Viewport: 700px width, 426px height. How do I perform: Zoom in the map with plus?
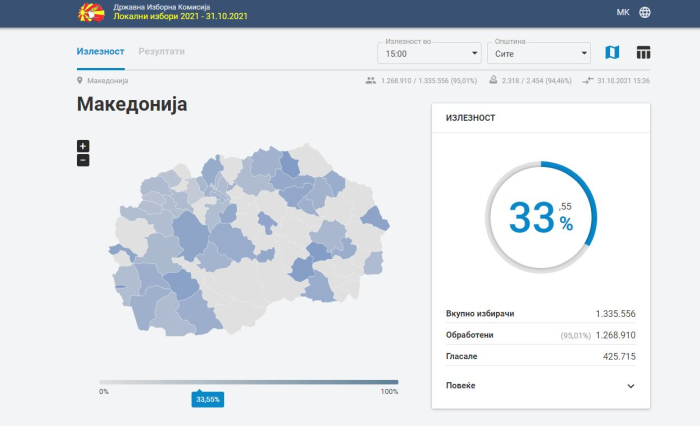click(83, 146)
